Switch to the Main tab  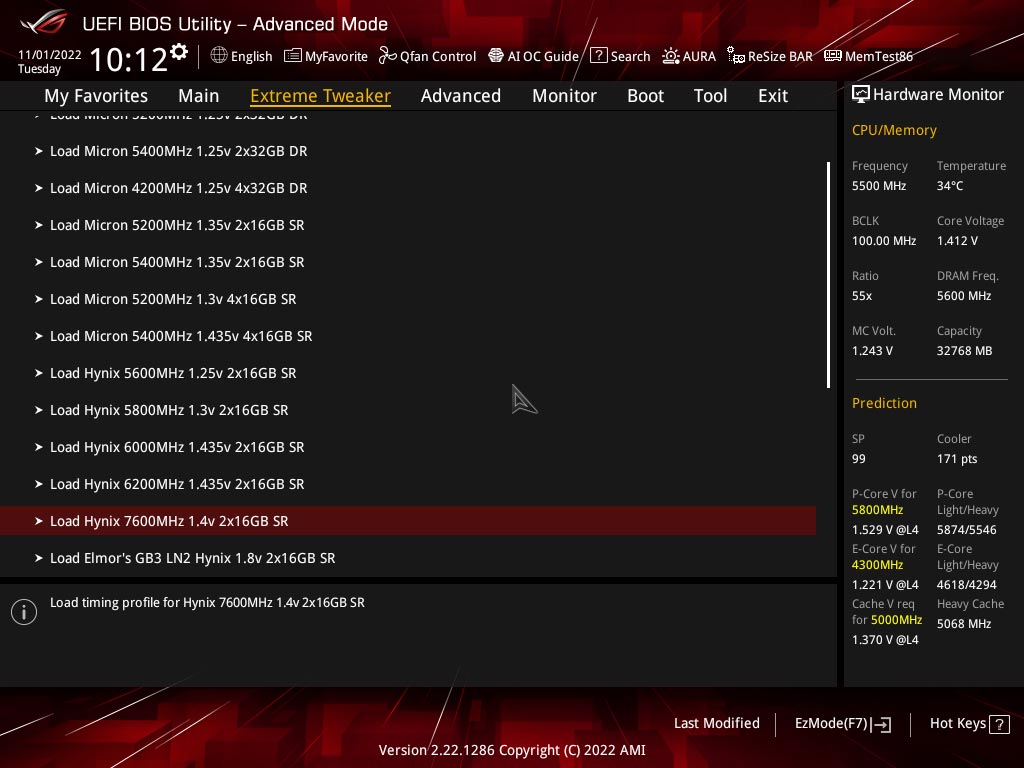(199, 95)
